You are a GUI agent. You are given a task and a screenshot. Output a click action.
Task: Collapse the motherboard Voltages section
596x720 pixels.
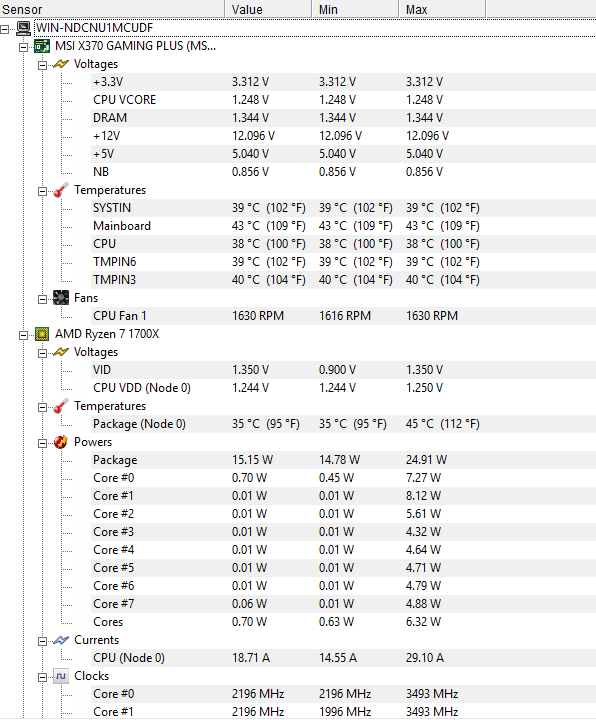coord(42,65)
